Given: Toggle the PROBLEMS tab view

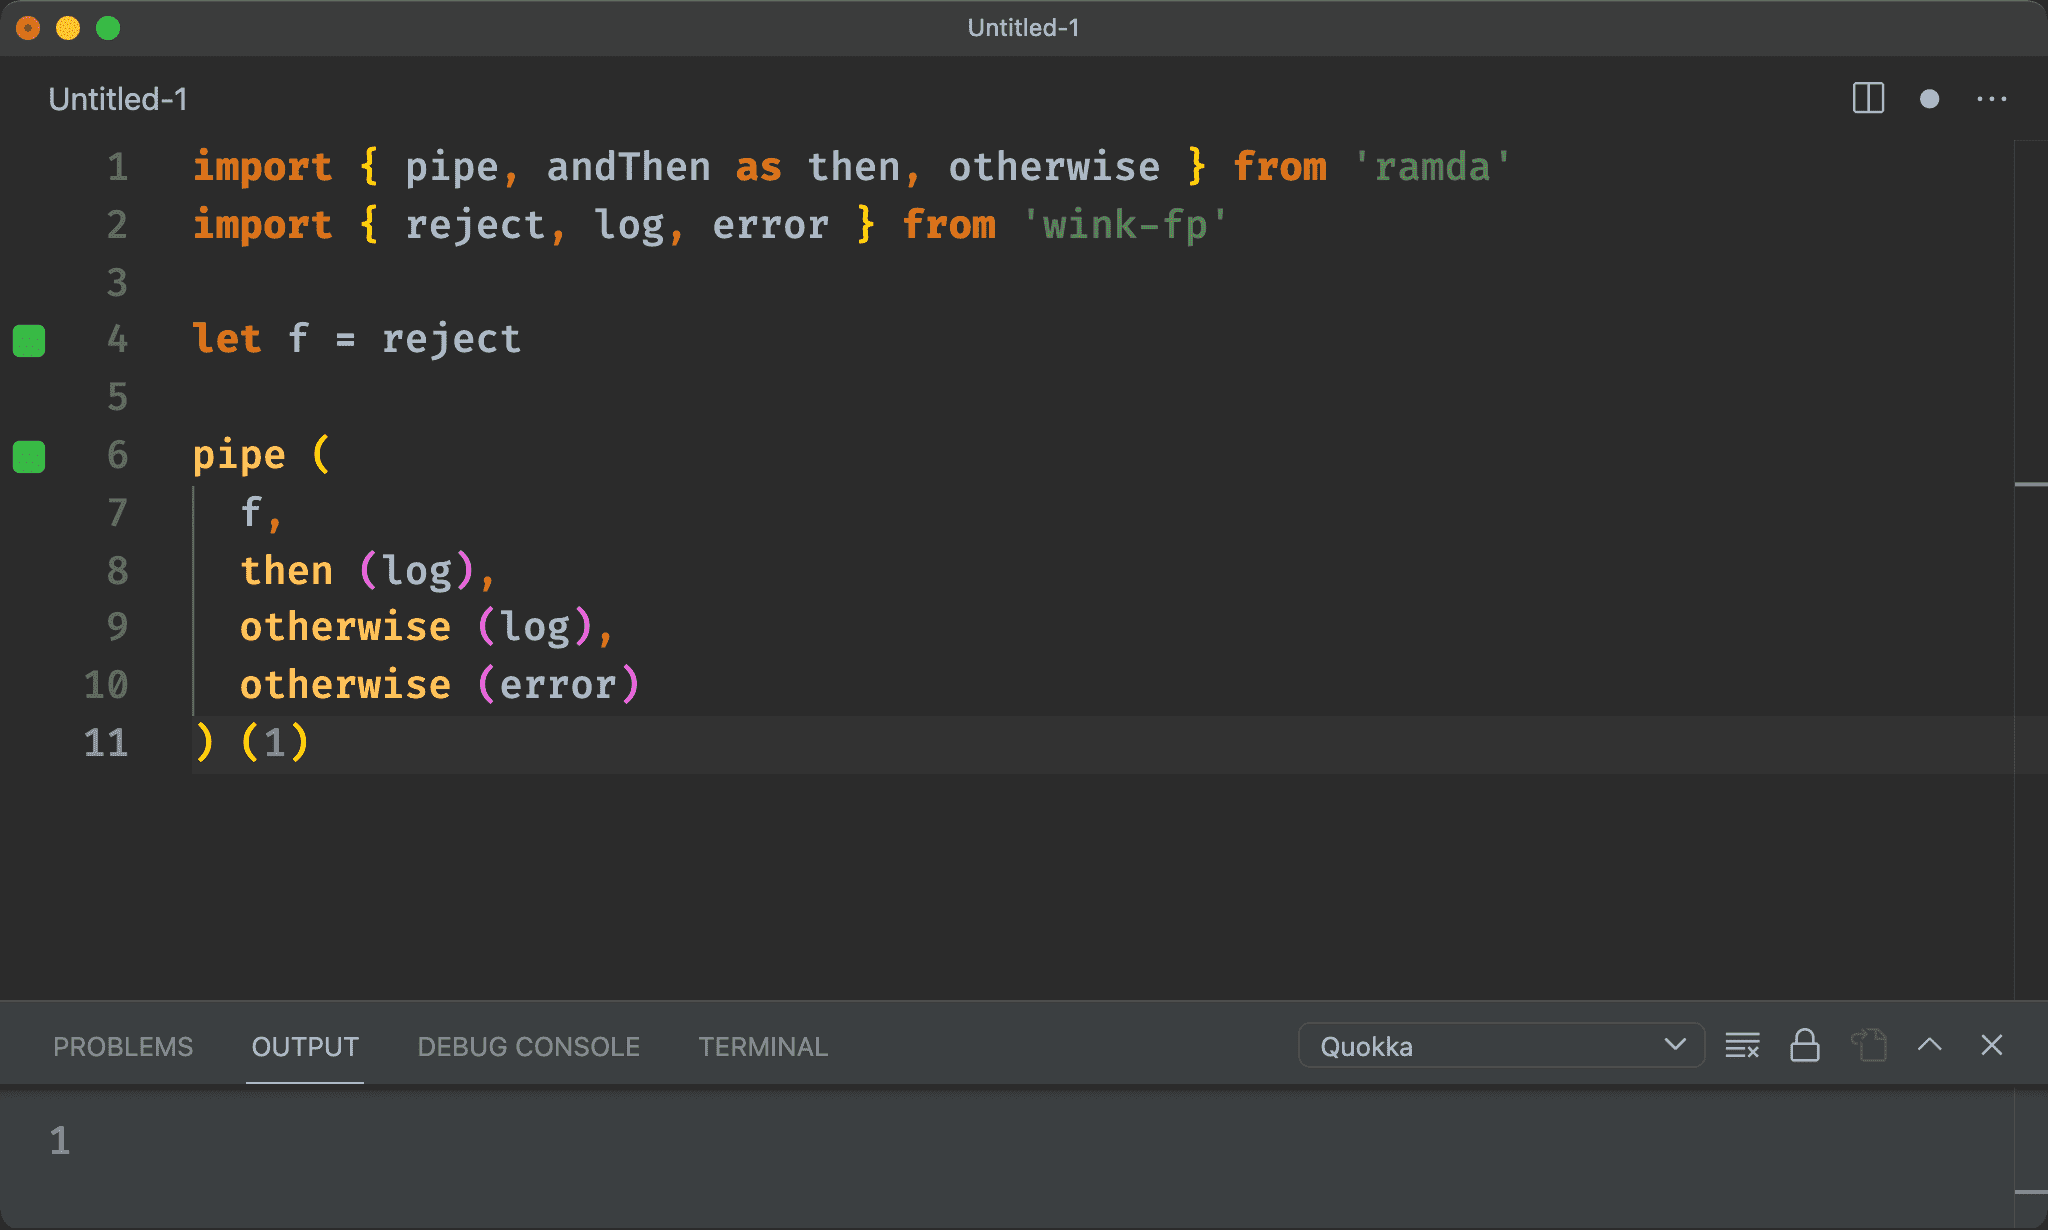Looking at the screenshot, I should click(123, 1046).
